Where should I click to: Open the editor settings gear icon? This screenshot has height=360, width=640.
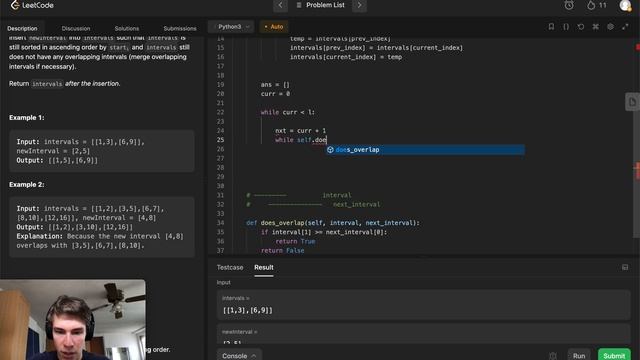point(610,27)
